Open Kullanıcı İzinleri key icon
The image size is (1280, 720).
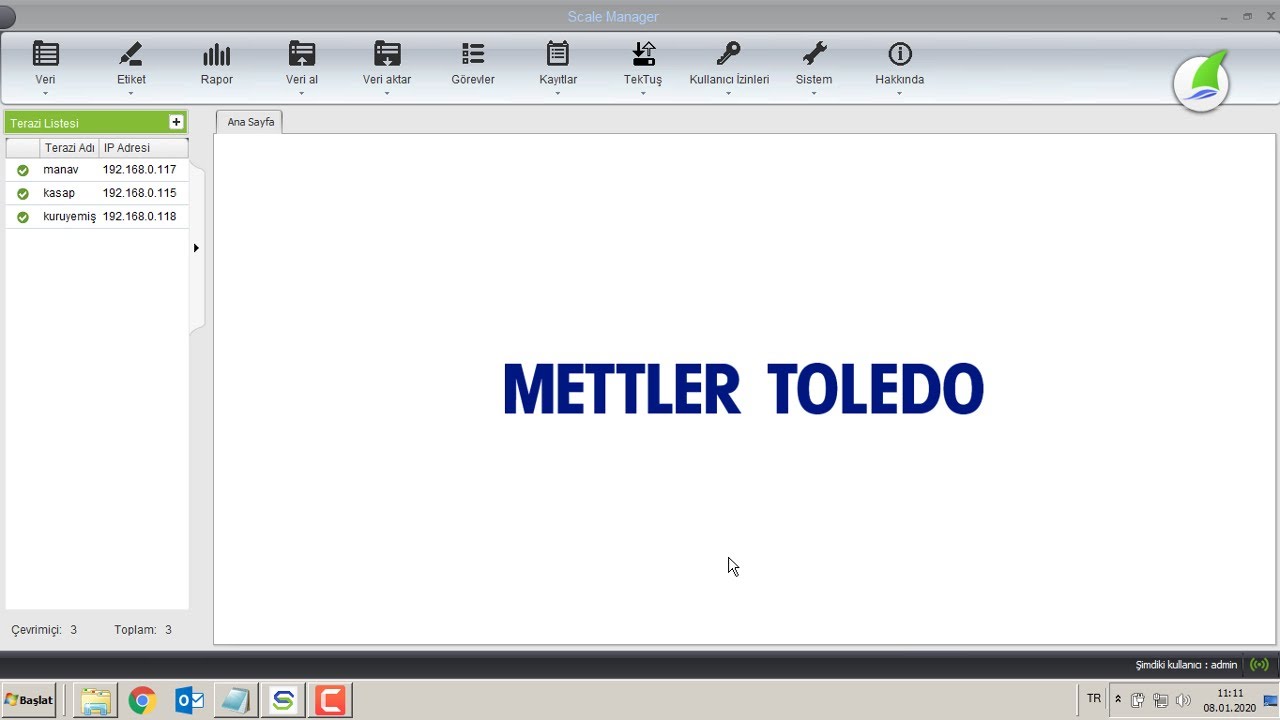tap(729, 54)
